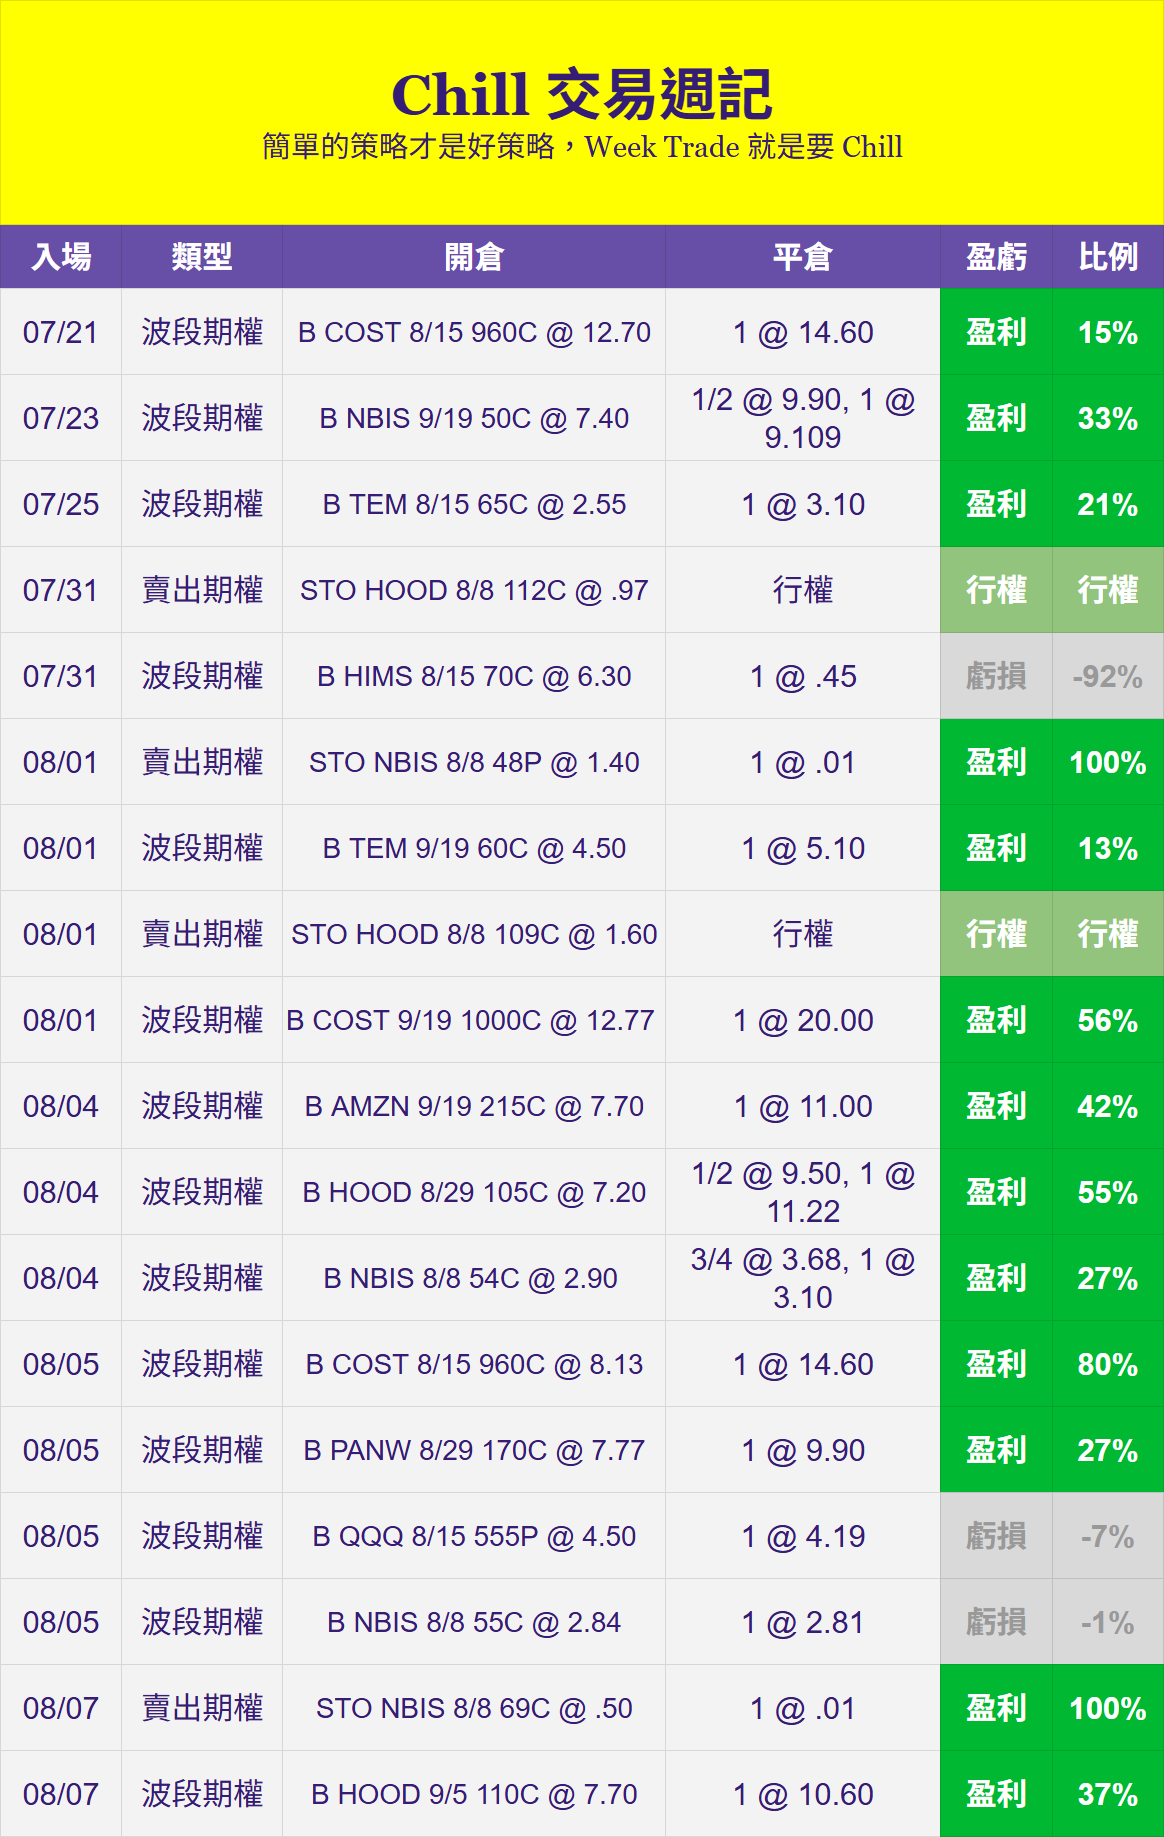Select the 07/21 entry date cell
This screenshot has height=1837, width=1164.
coord(61,332)
